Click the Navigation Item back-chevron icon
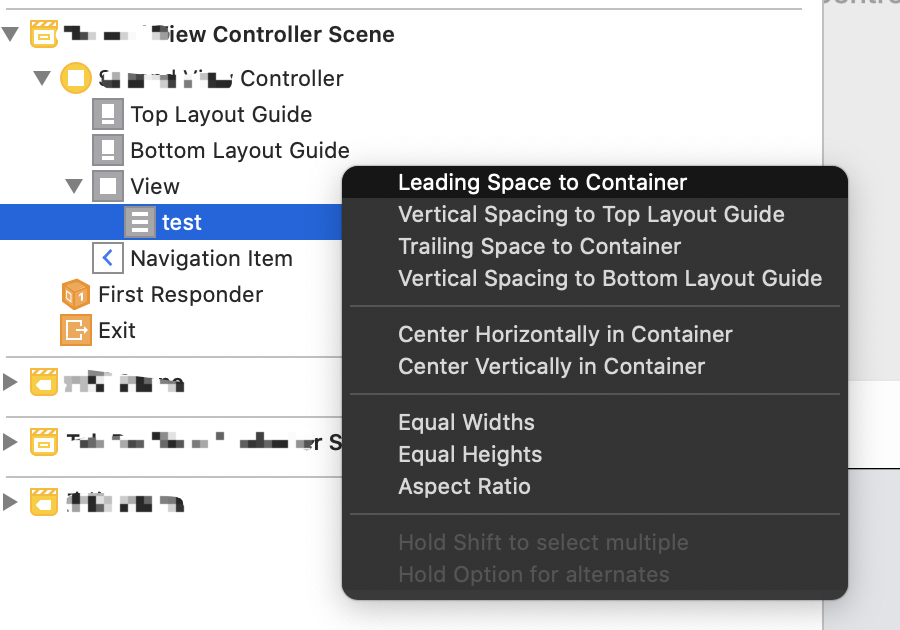The width and height of the screenshot is (900, 630). (x=108, y=258)
